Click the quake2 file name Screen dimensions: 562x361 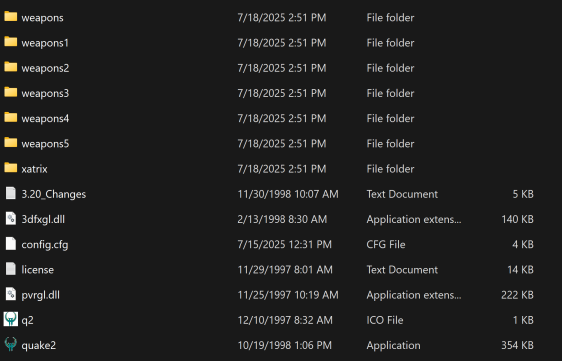[39, 345]
